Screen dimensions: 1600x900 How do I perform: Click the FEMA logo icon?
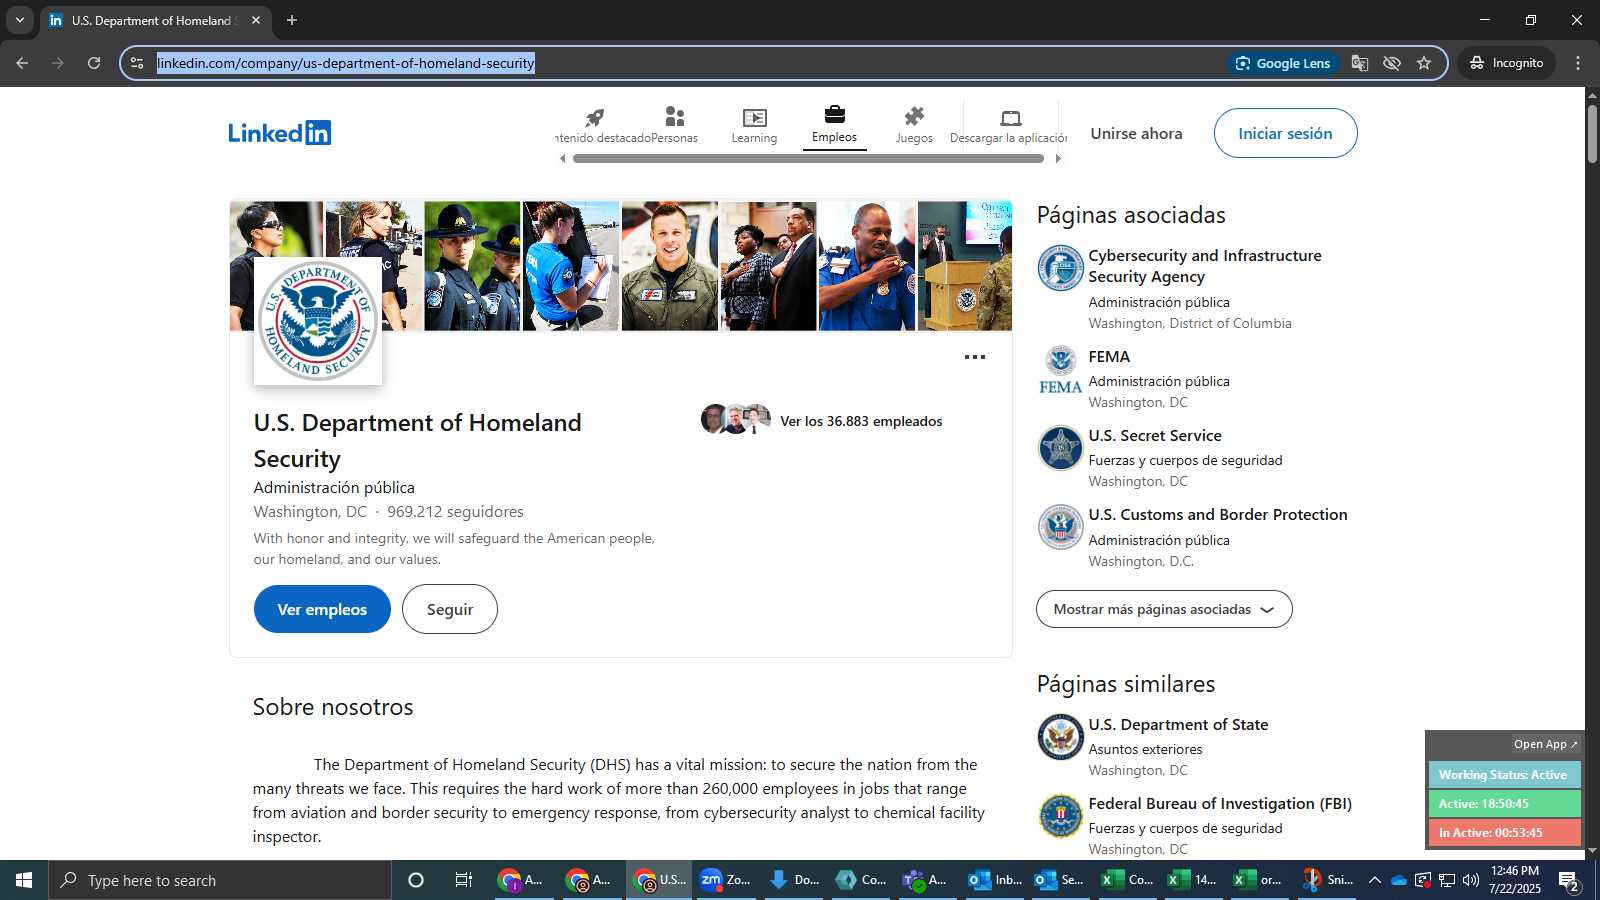pyautogui.click(x=1061, y=369)
